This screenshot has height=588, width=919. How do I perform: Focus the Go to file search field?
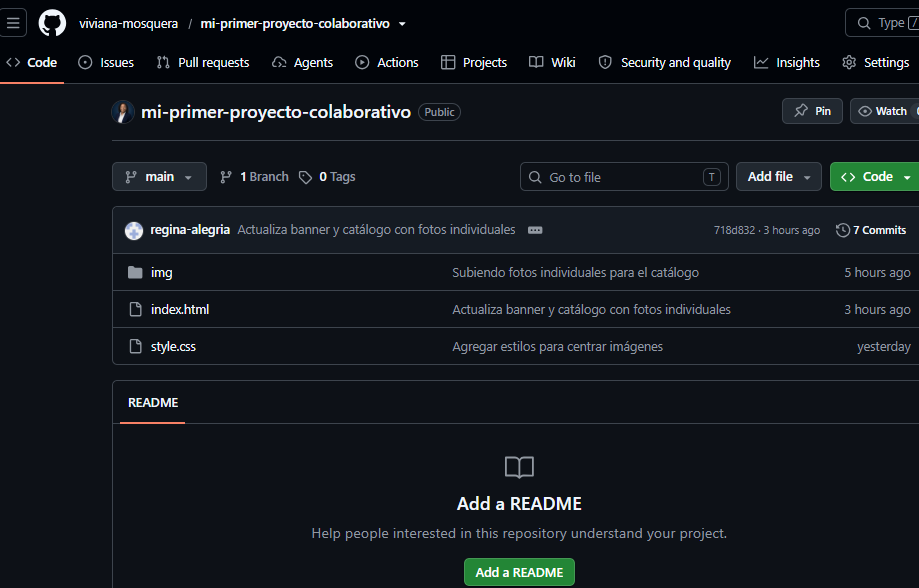[624, 176]
